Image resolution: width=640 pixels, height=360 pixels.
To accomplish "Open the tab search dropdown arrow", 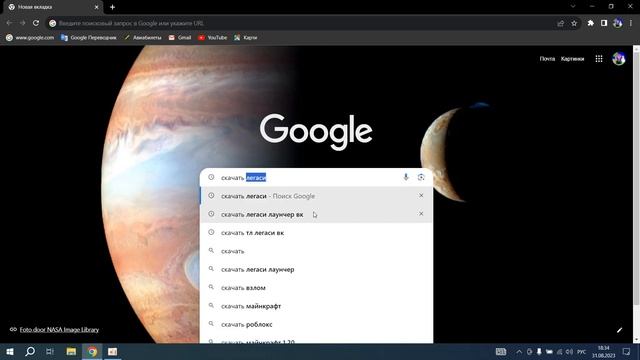I will click(573, 7).
